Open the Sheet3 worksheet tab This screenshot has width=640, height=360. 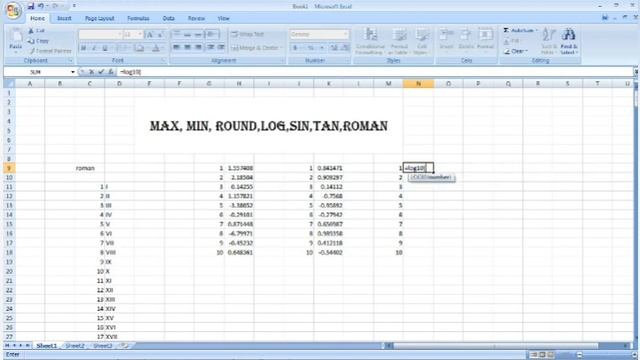tap(102, 346)
